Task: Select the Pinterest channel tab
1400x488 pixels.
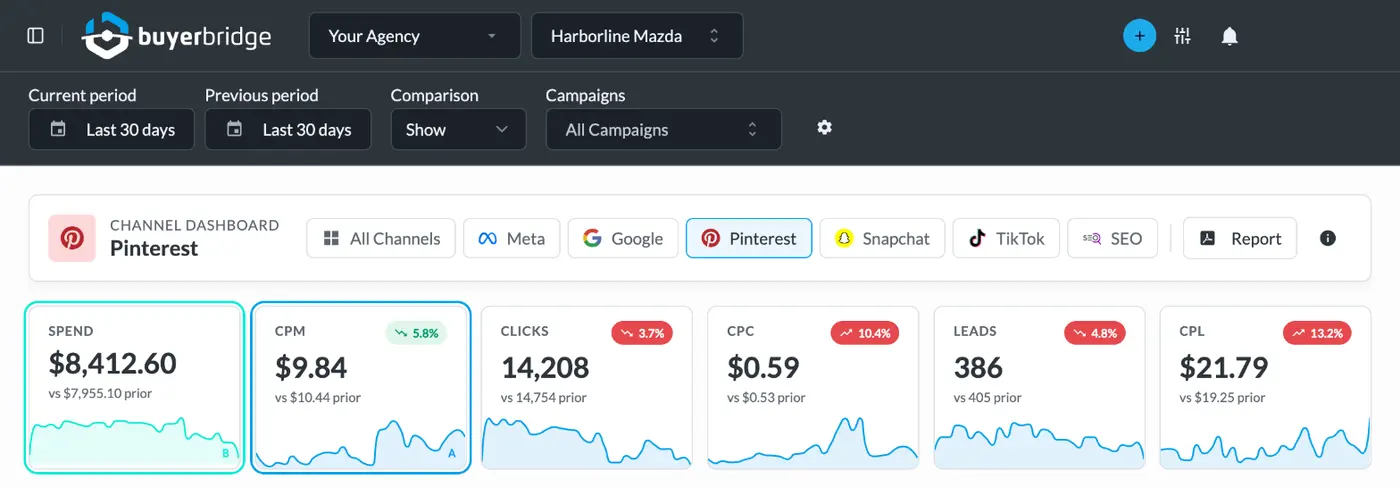Action: click(x=749, y=238)
